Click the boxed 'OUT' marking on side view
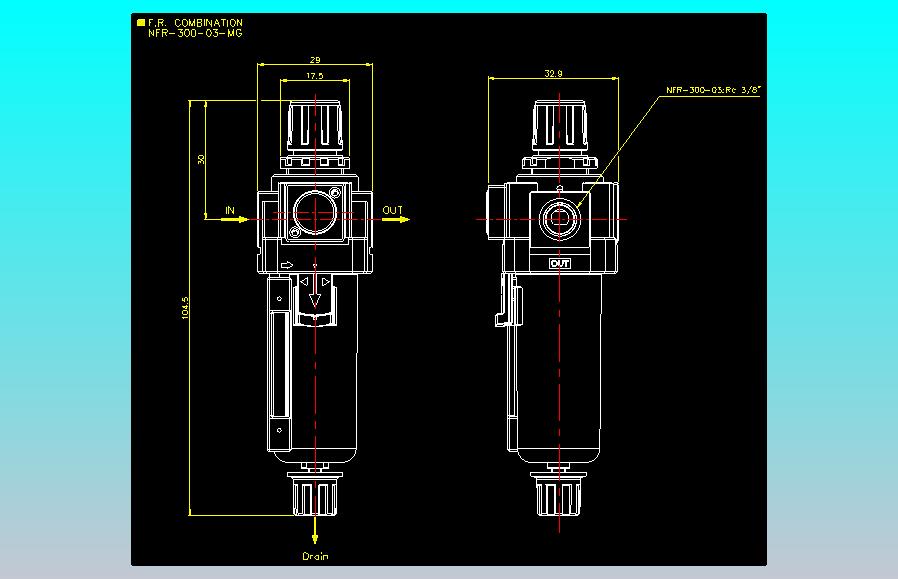This screenshot has height=579, width=898. (x=560, y=263)
